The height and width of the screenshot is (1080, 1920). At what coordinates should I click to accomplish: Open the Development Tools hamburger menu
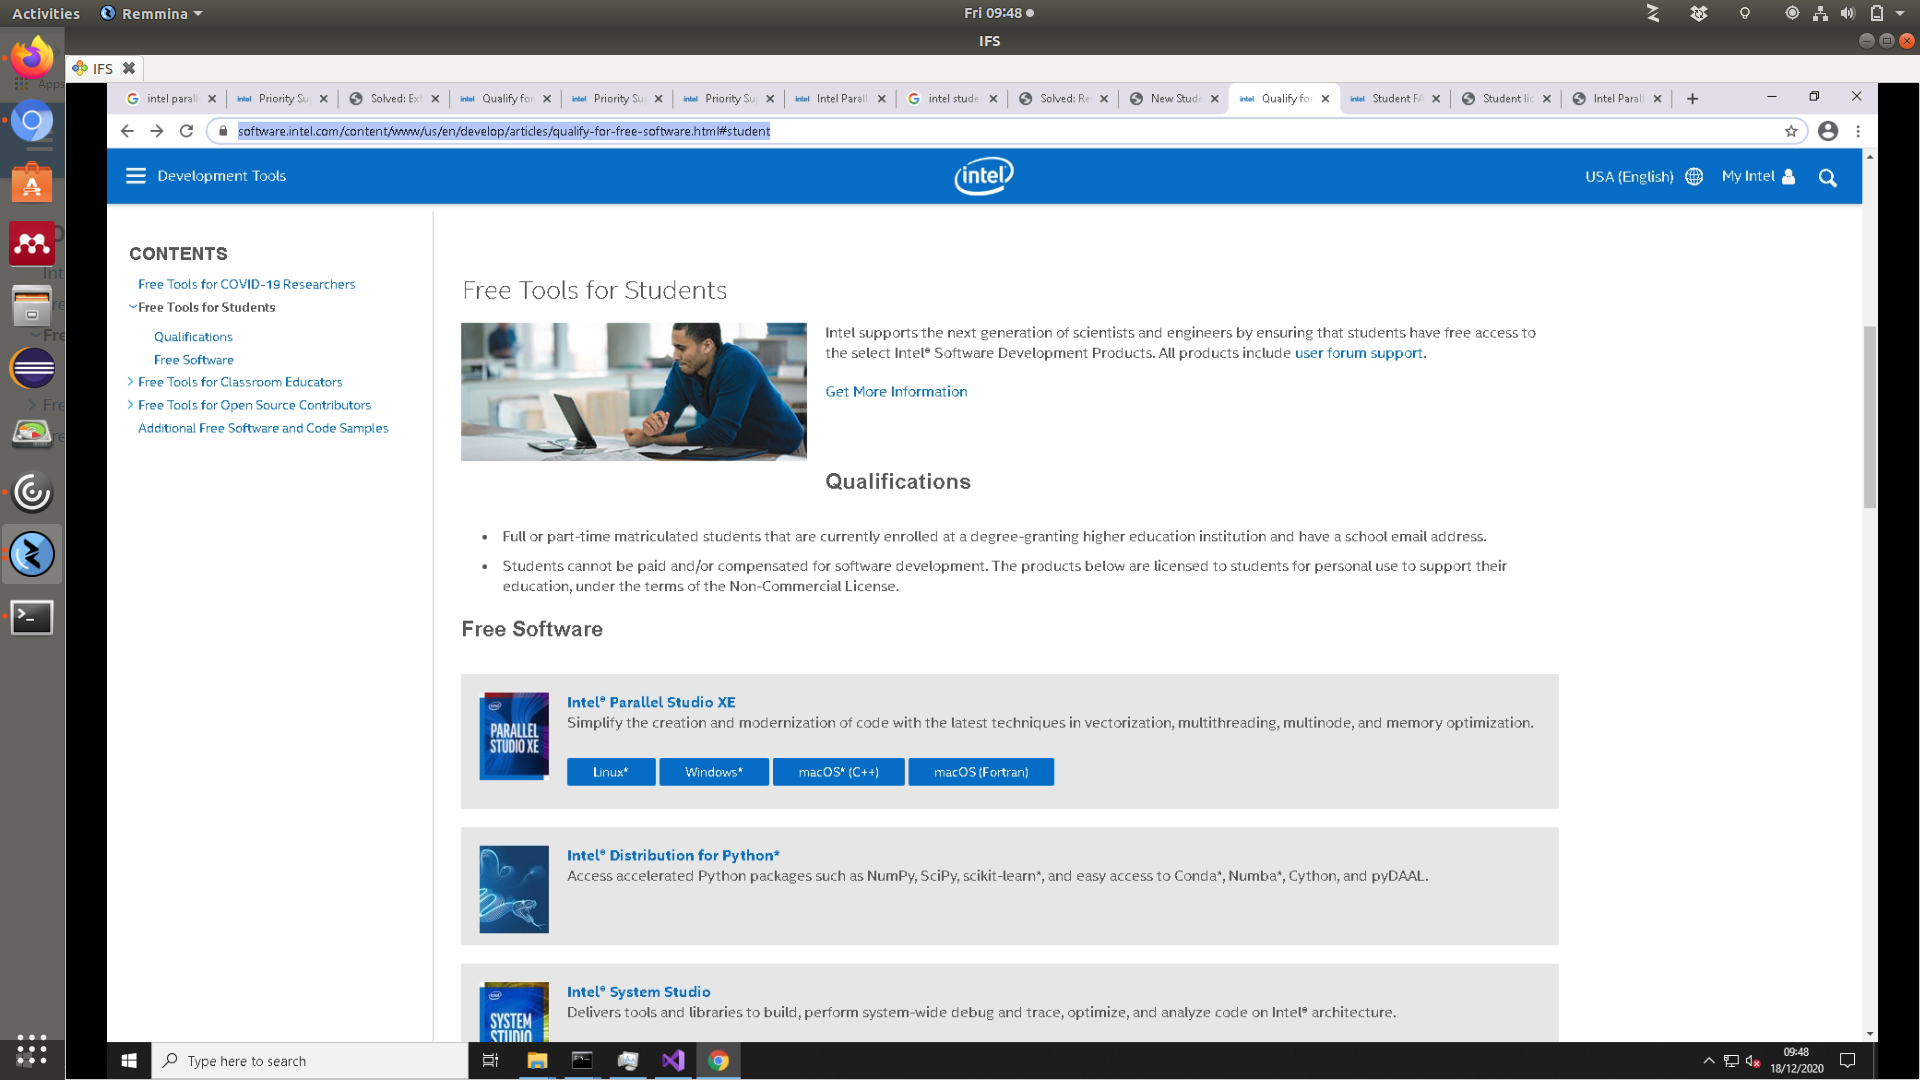click(x=136, y=176)
